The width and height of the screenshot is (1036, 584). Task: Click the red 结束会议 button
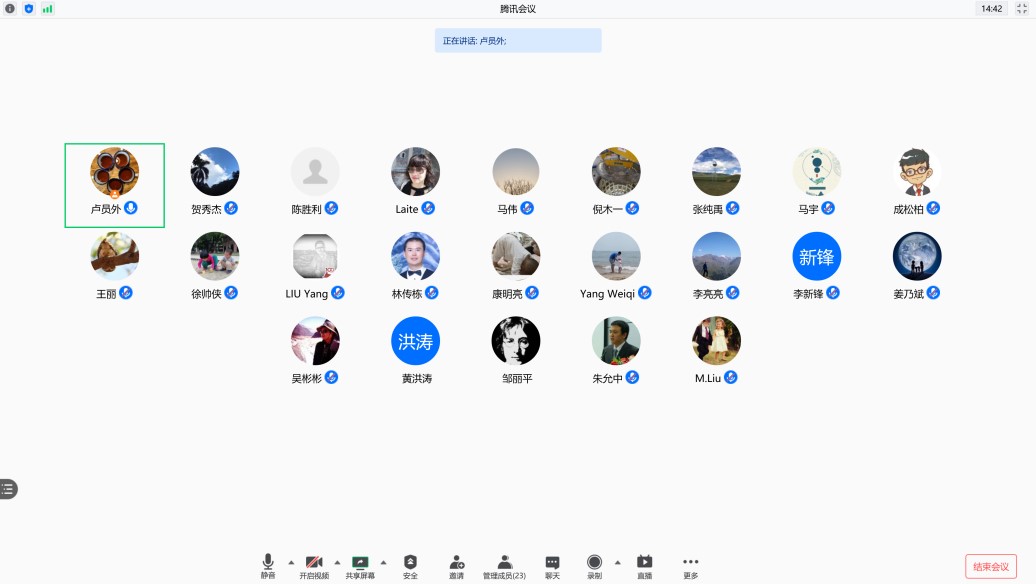[x=990, y=566]
